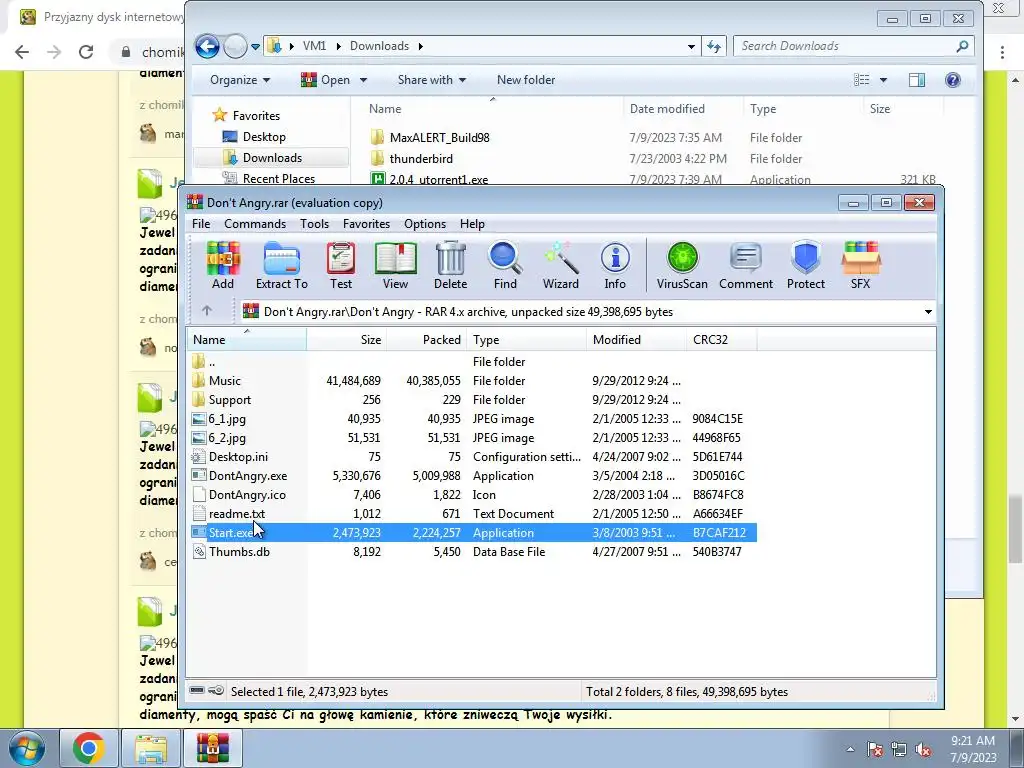Select the MaxALERT_Build98 folder

(440, 138)
